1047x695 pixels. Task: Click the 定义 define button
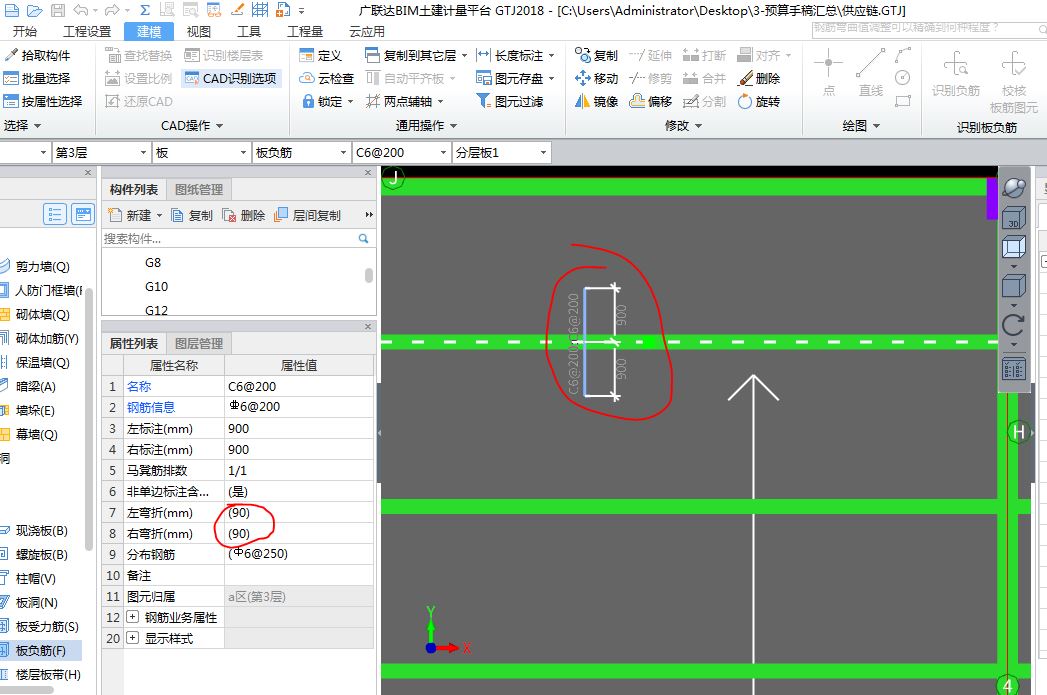[321, 55]
